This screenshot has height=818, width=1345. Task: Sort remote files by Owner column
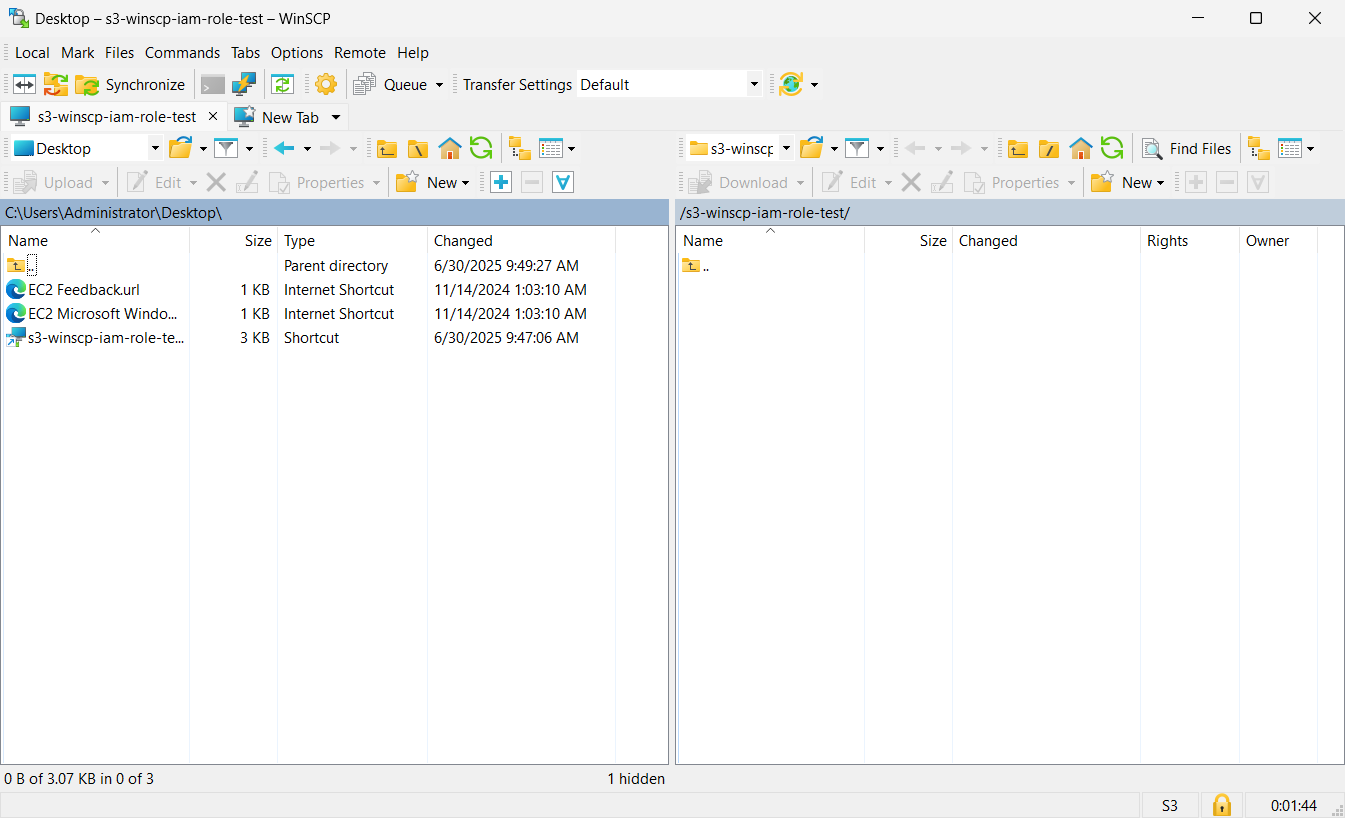pos(1278,241)
